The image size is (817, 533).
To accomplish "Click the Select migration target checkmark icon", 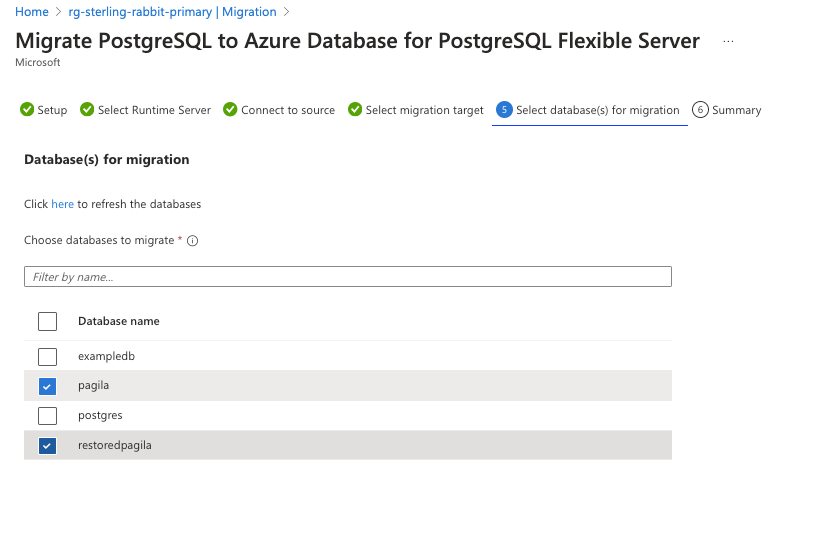I will (x=355, y=110).
